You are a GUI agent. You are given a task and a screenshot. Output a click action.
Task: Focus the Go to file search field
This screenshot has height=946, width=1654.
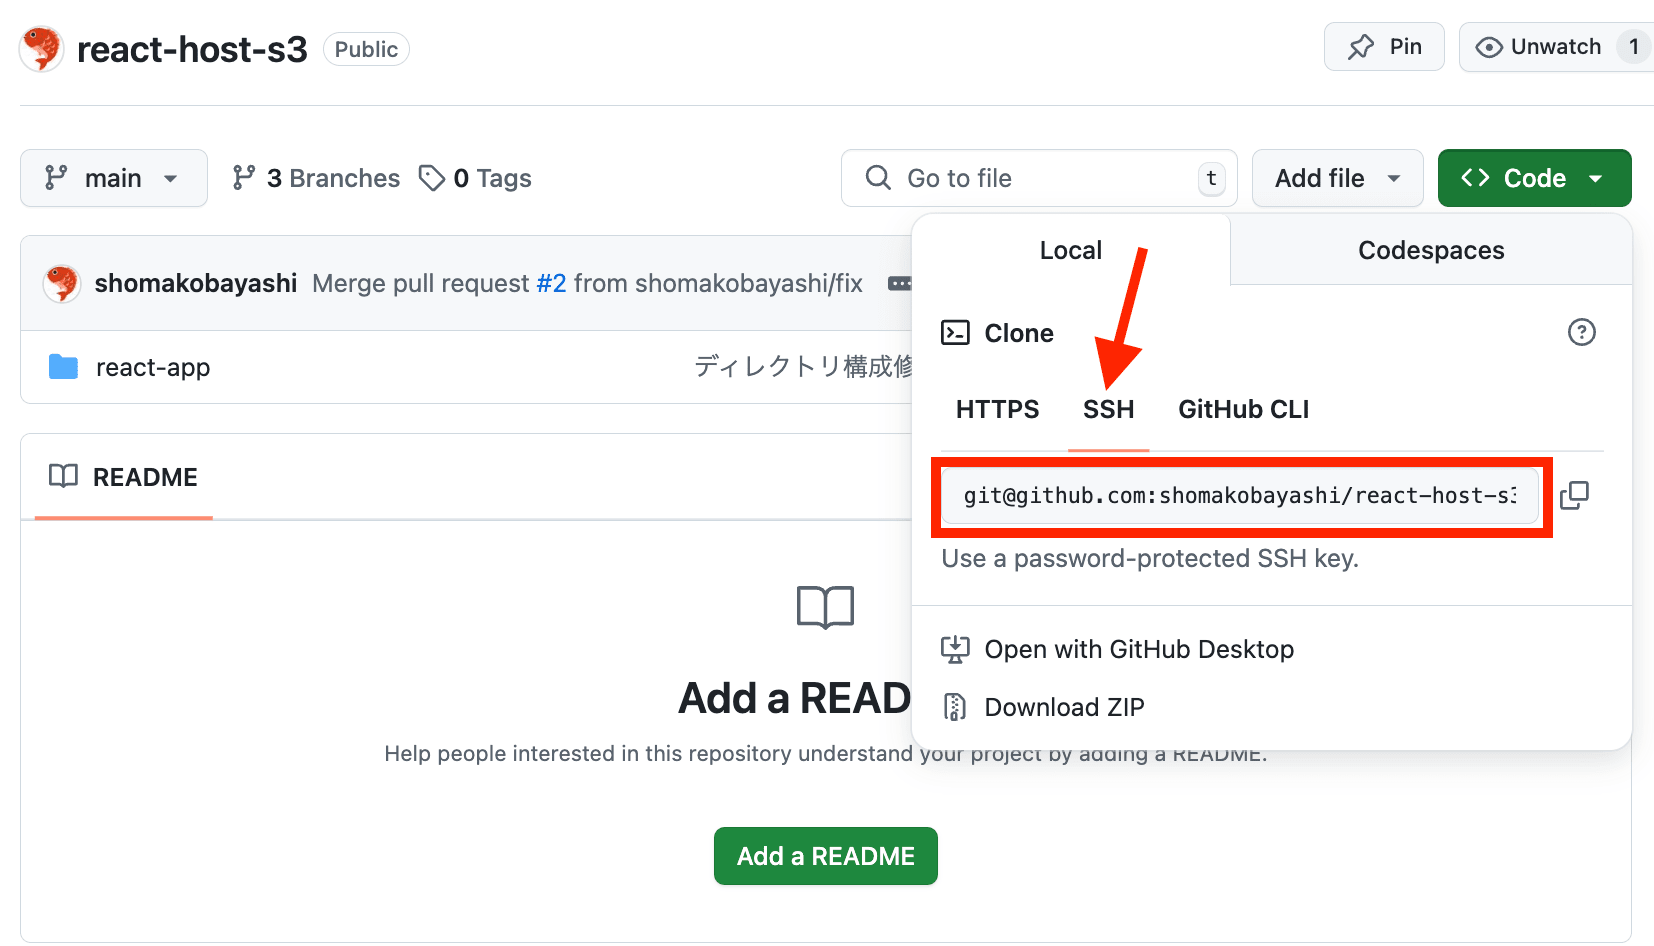(1039, 178)
